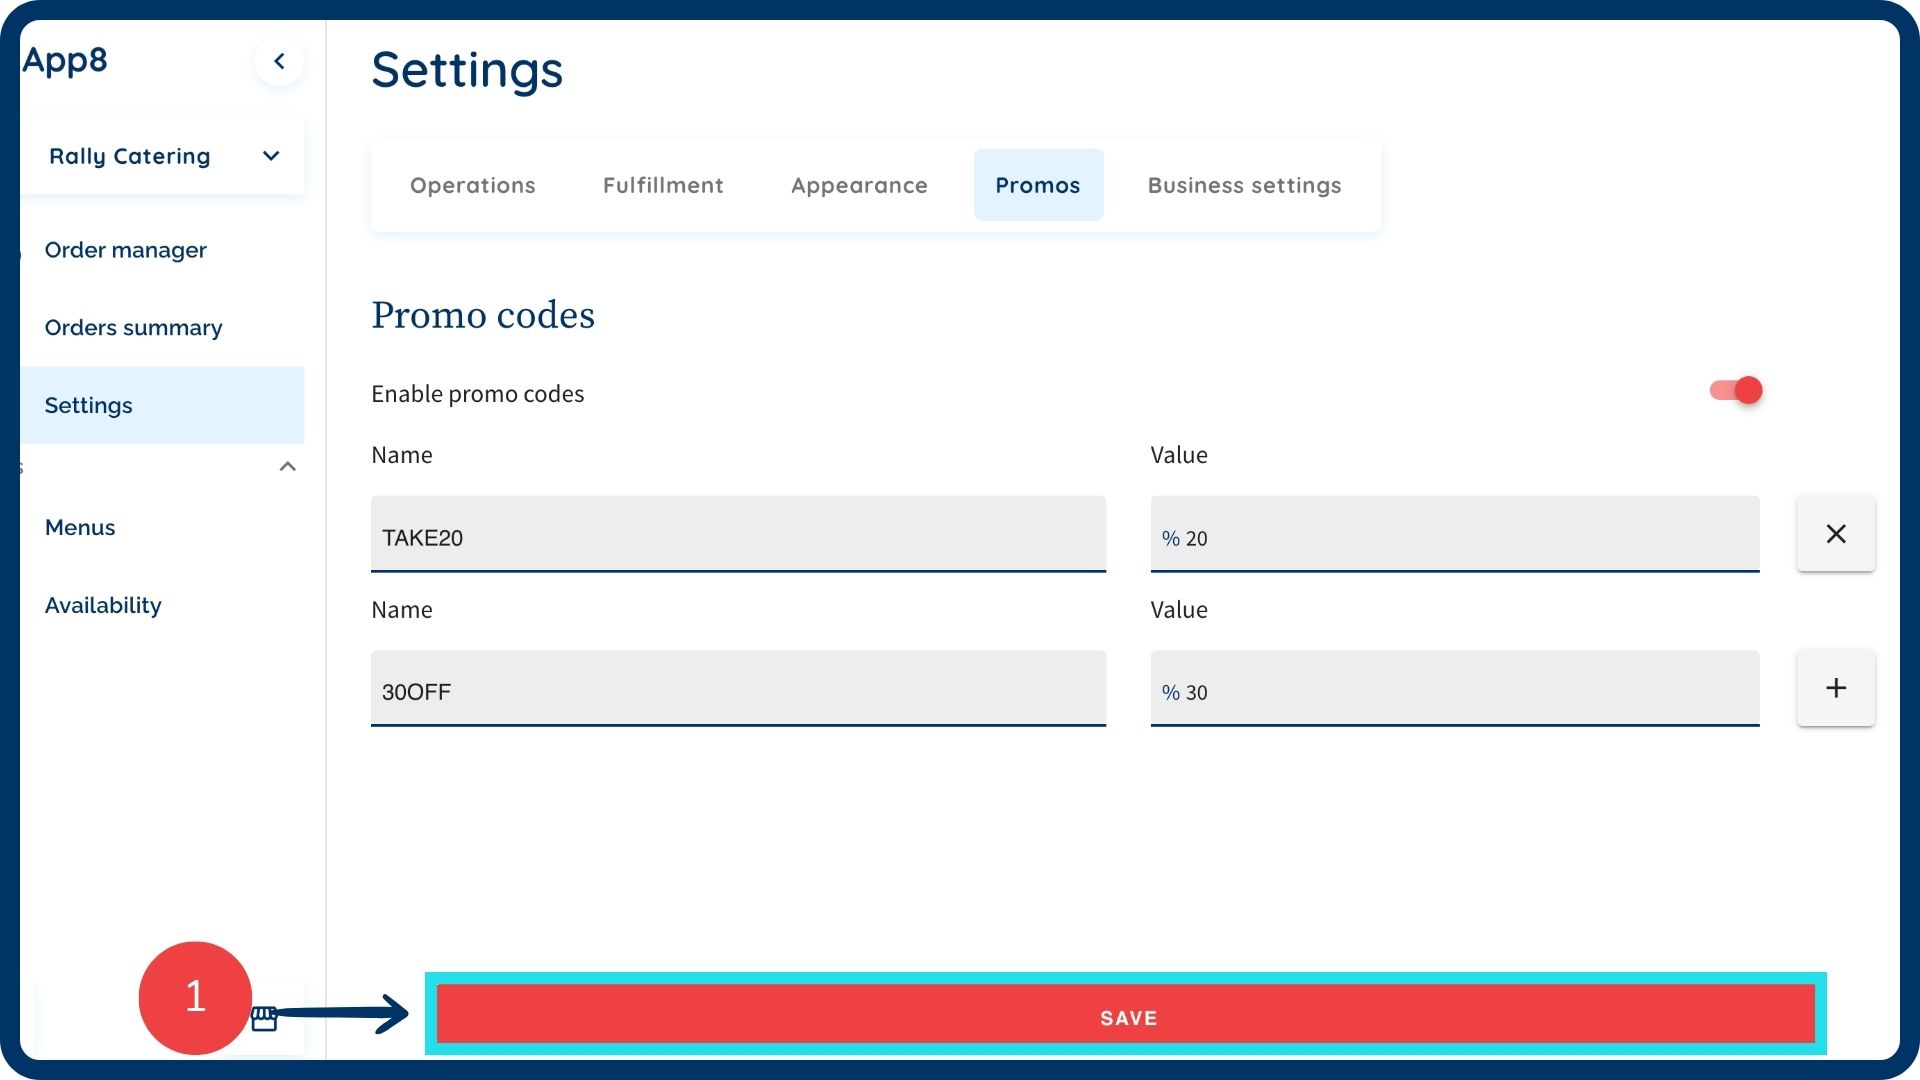Select the Promos tab
1920x1080 pixels.
(x=1037, y=185)
